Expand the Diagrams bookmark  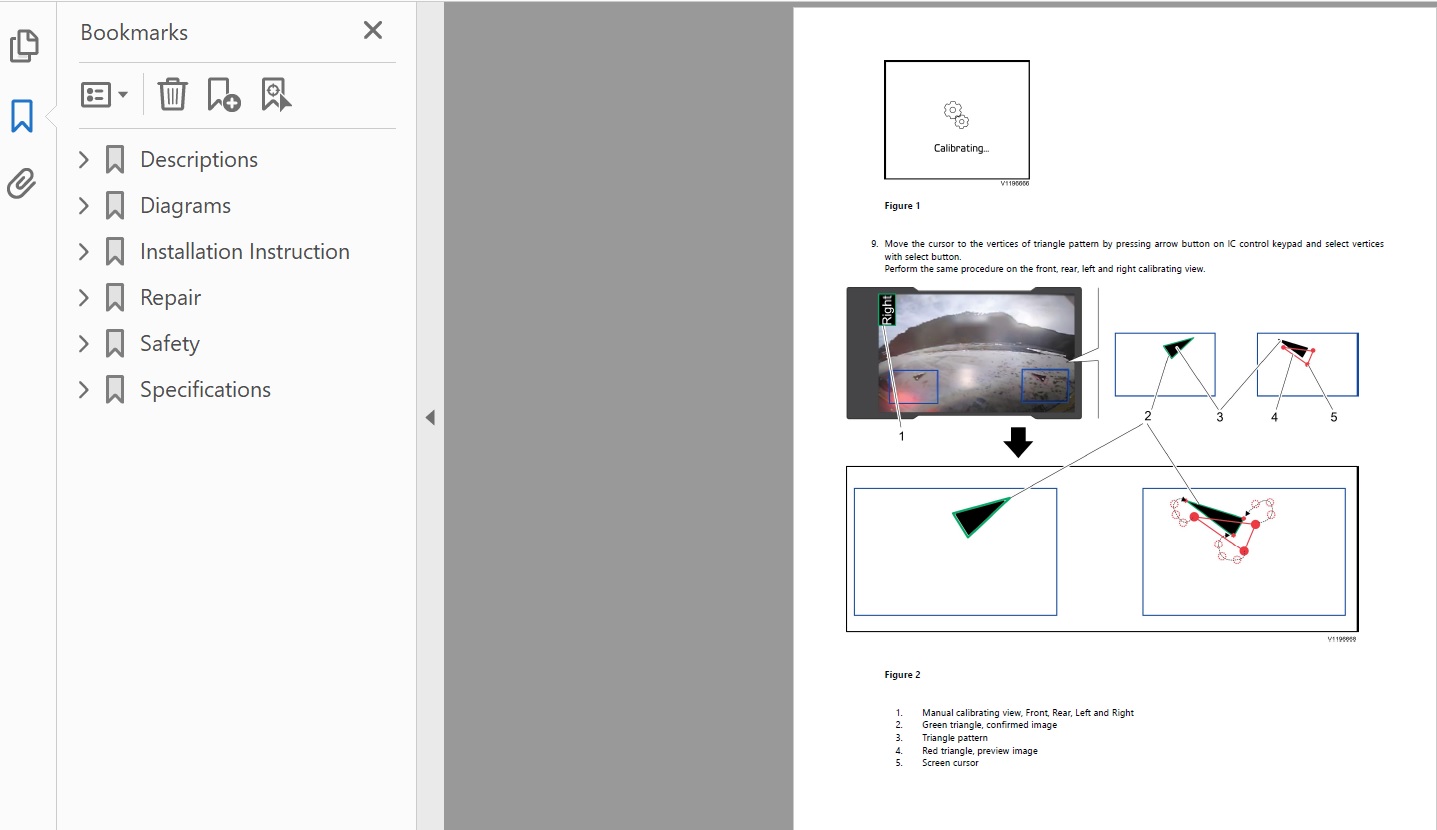point(84,206)
